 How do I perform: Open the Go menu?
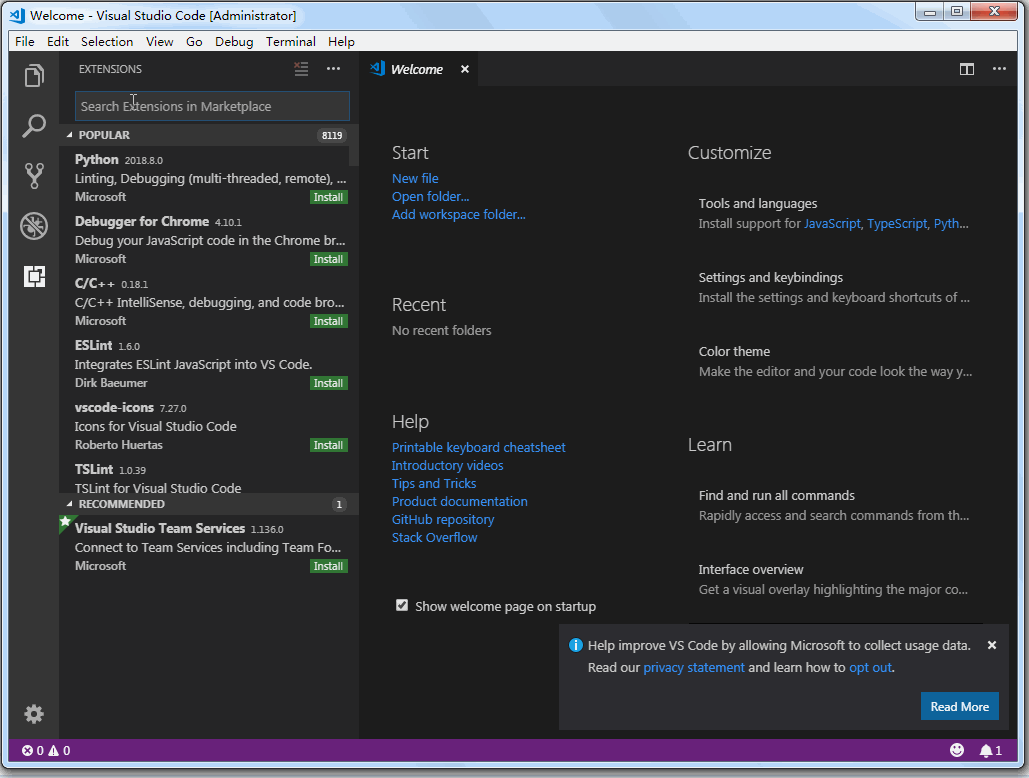[x=194, y=41]
